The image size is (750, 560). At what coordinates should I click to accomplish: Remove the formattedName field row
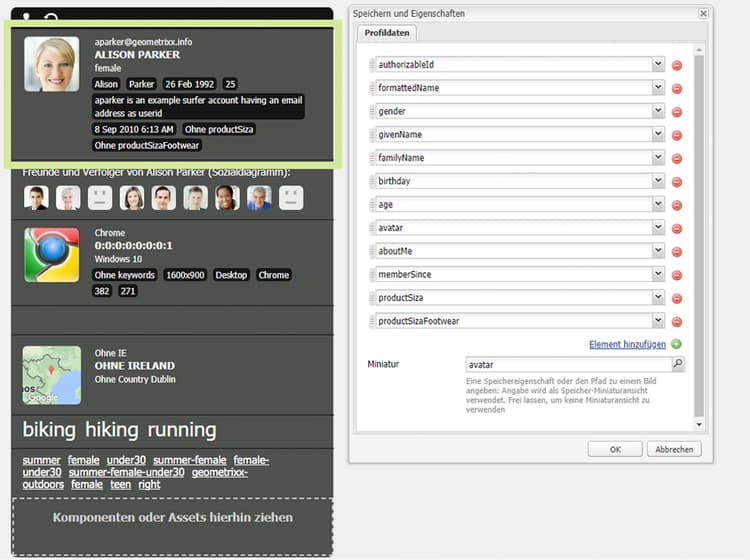tap(677, 88)
